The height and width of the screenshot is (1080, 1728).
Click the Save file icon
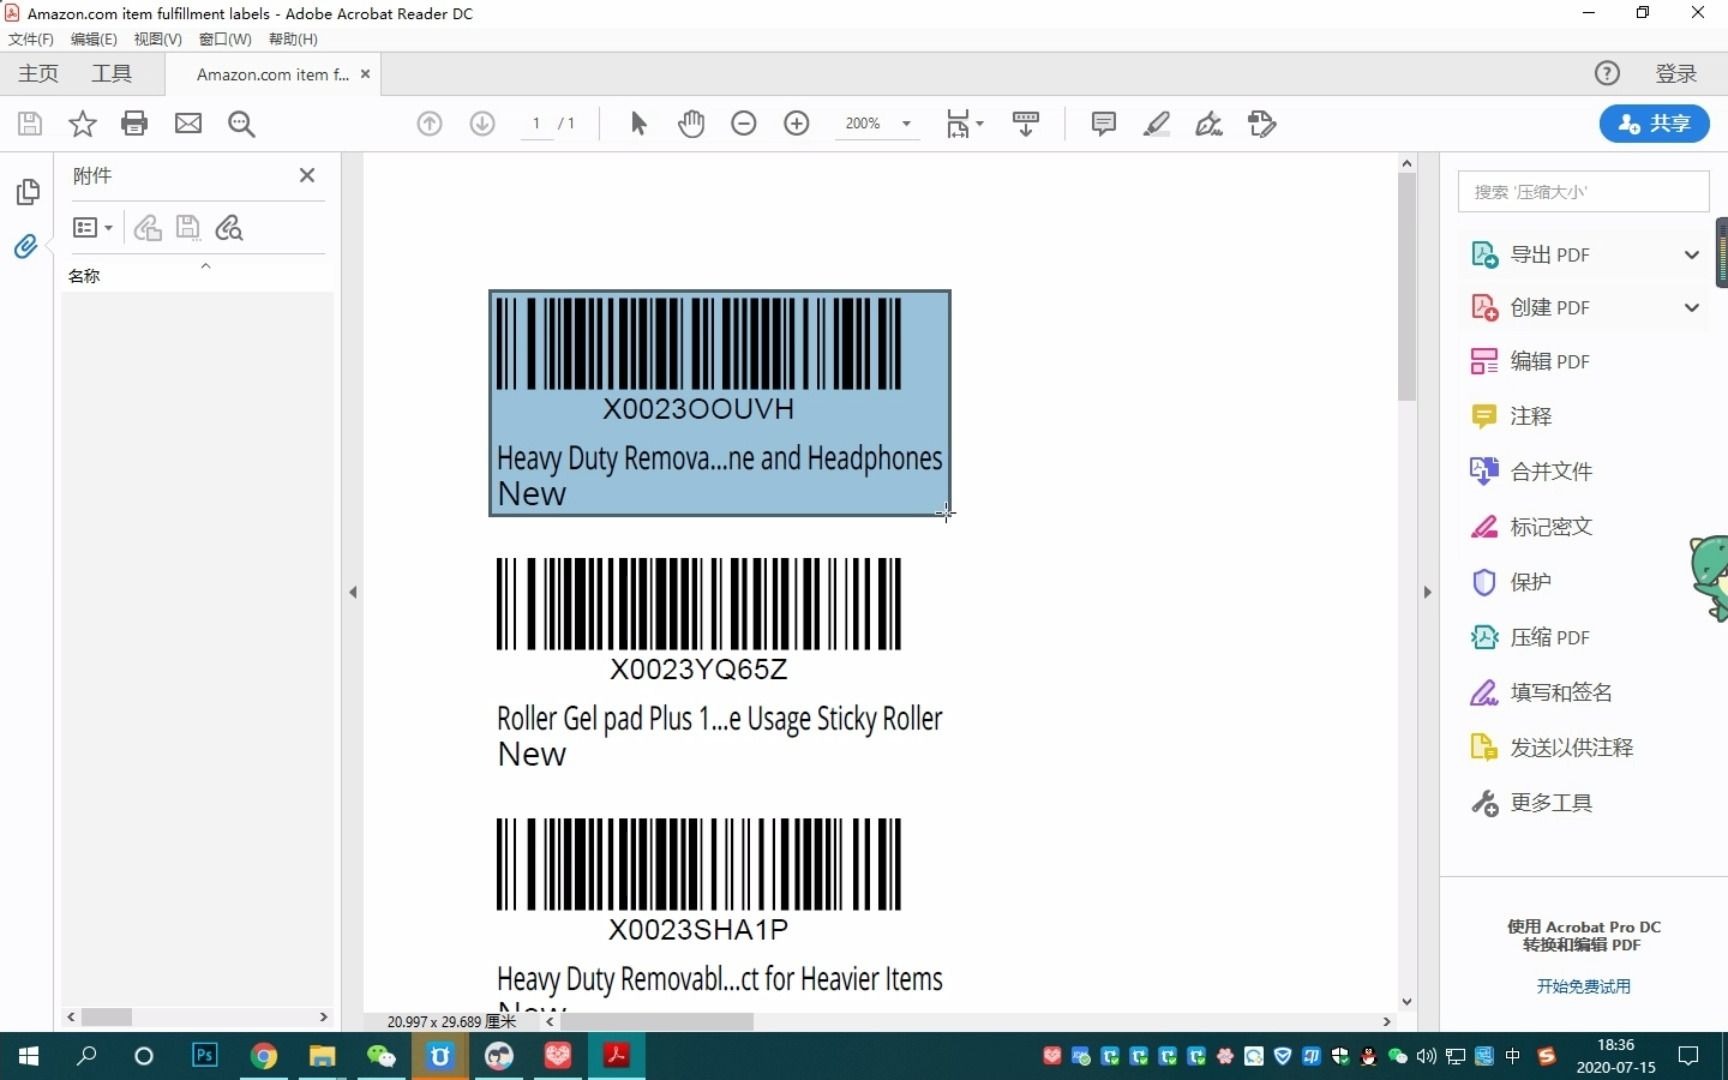click(30, 123)
